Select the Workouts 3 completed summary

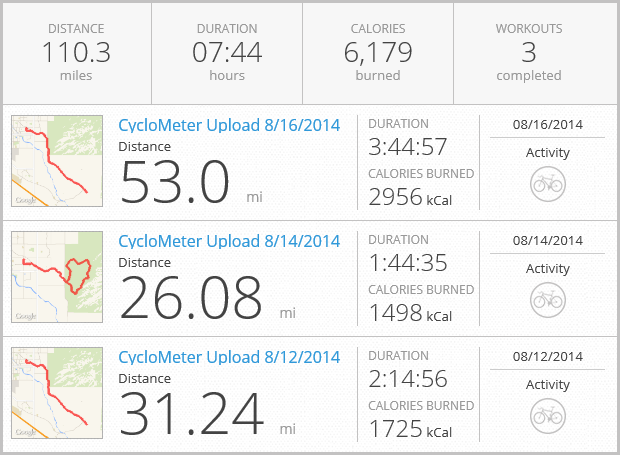(529, 52)
